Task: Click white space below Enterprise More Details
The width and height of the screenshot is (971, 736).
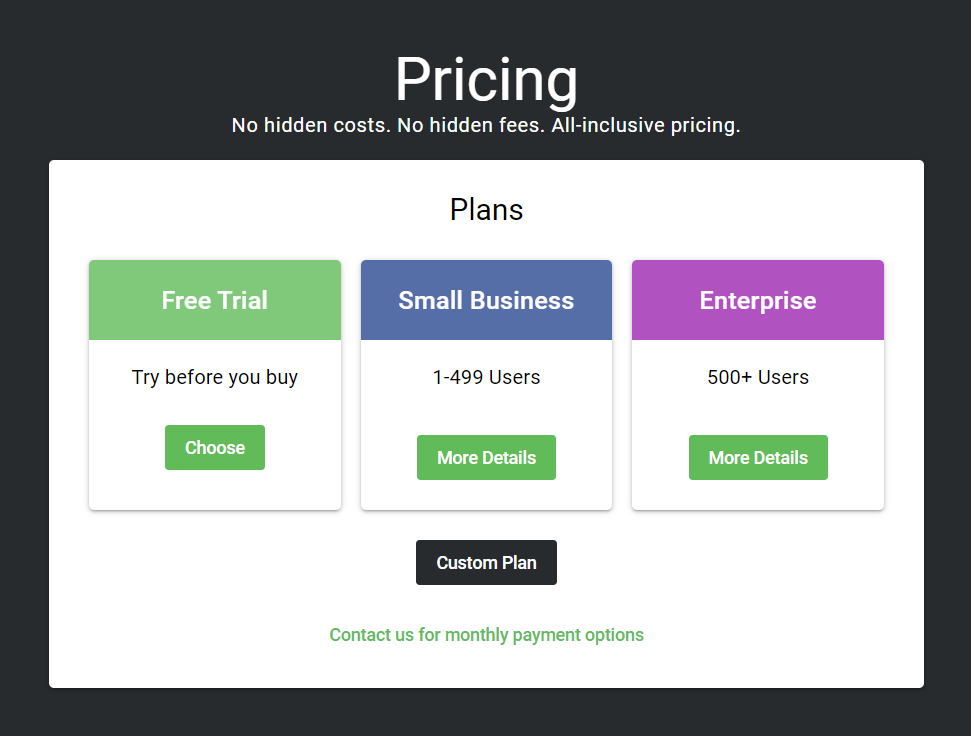Action: [x=758, y=495]
